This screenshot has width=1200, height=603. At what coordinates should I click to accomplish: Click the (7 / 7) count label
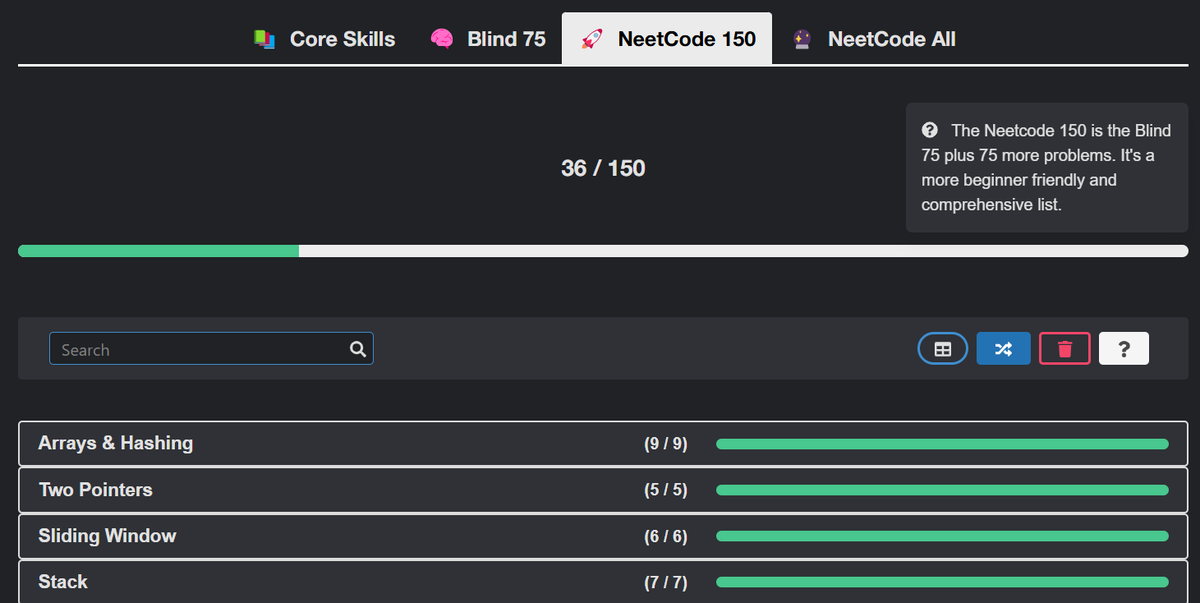[x=666, y=582]
